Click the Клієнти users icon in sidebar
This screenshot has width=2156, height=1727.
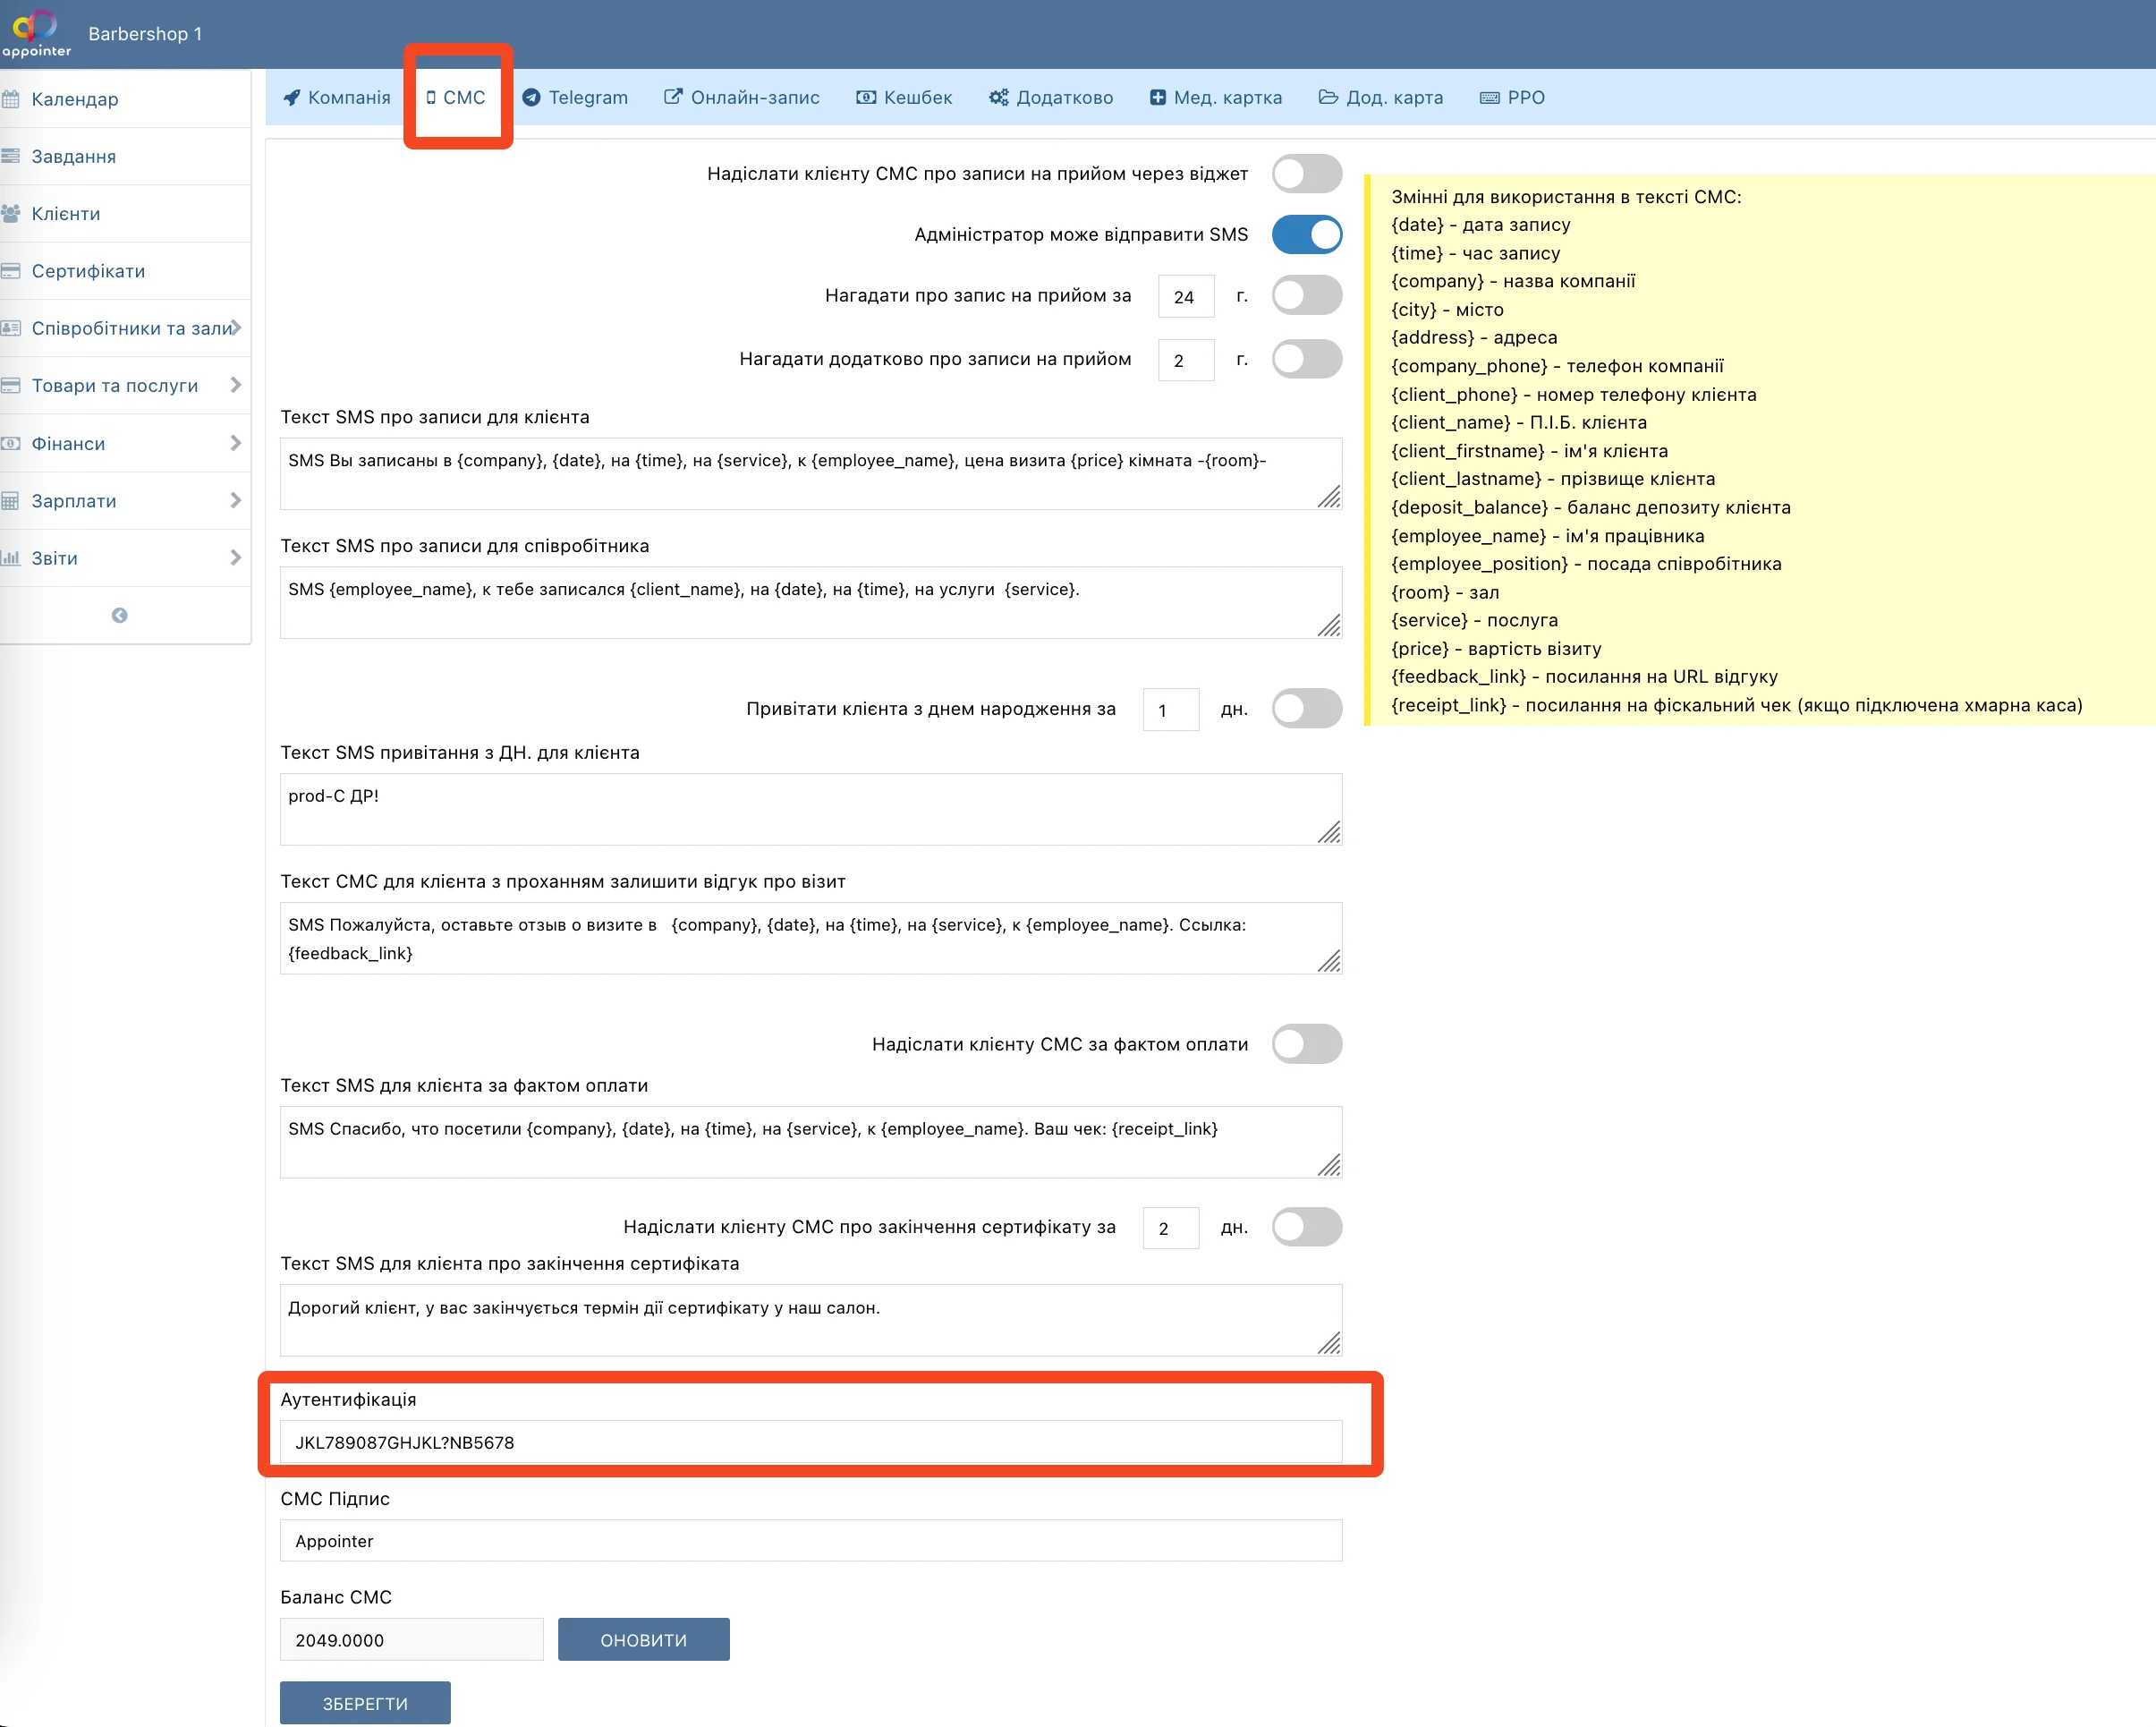[11, 213]
